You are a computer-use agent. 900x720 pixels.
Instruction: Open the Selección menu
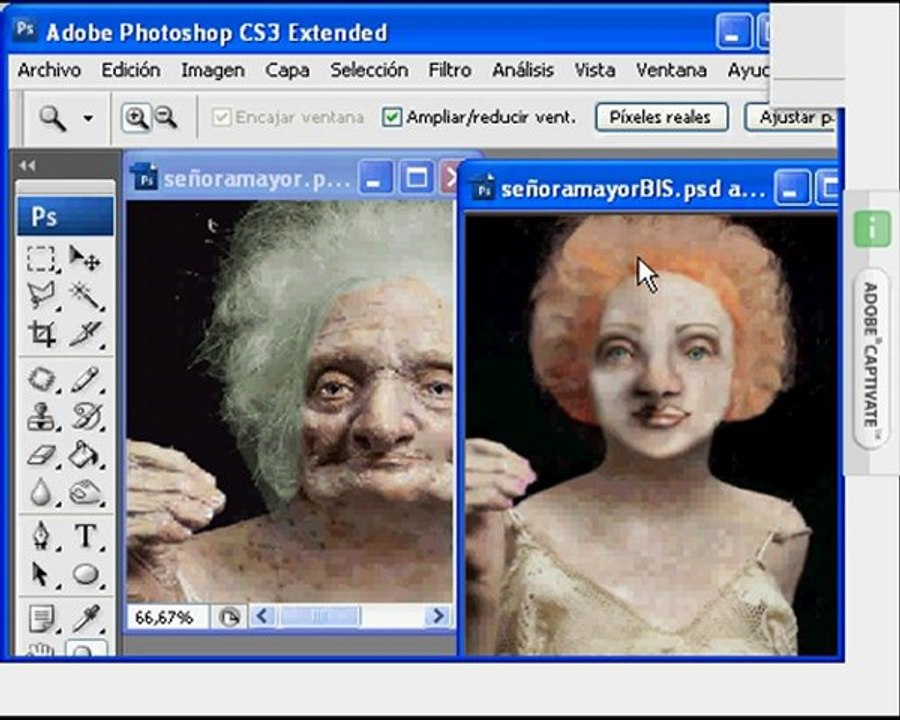pyautogui.click(x=369, y=70)
